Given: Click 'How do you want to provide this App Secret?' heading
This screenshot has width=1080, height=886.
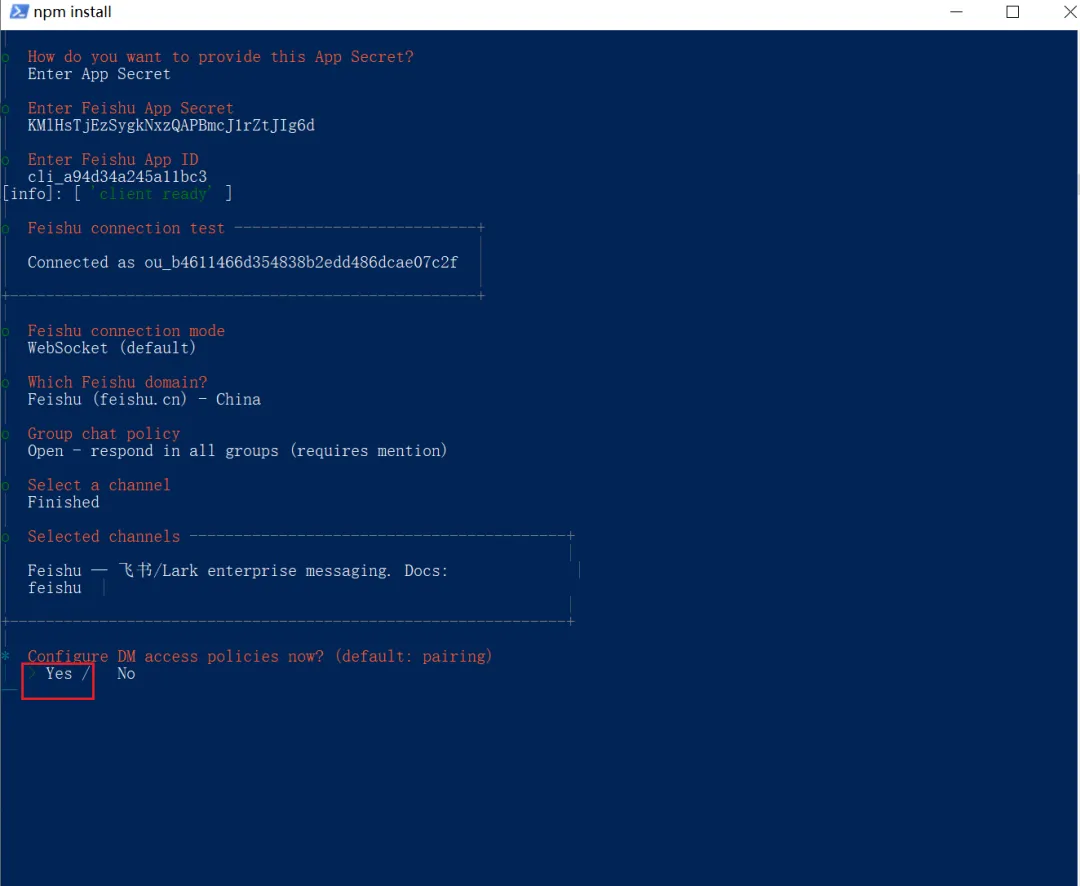Looking at the screenshot, I should tap(220, 56).
